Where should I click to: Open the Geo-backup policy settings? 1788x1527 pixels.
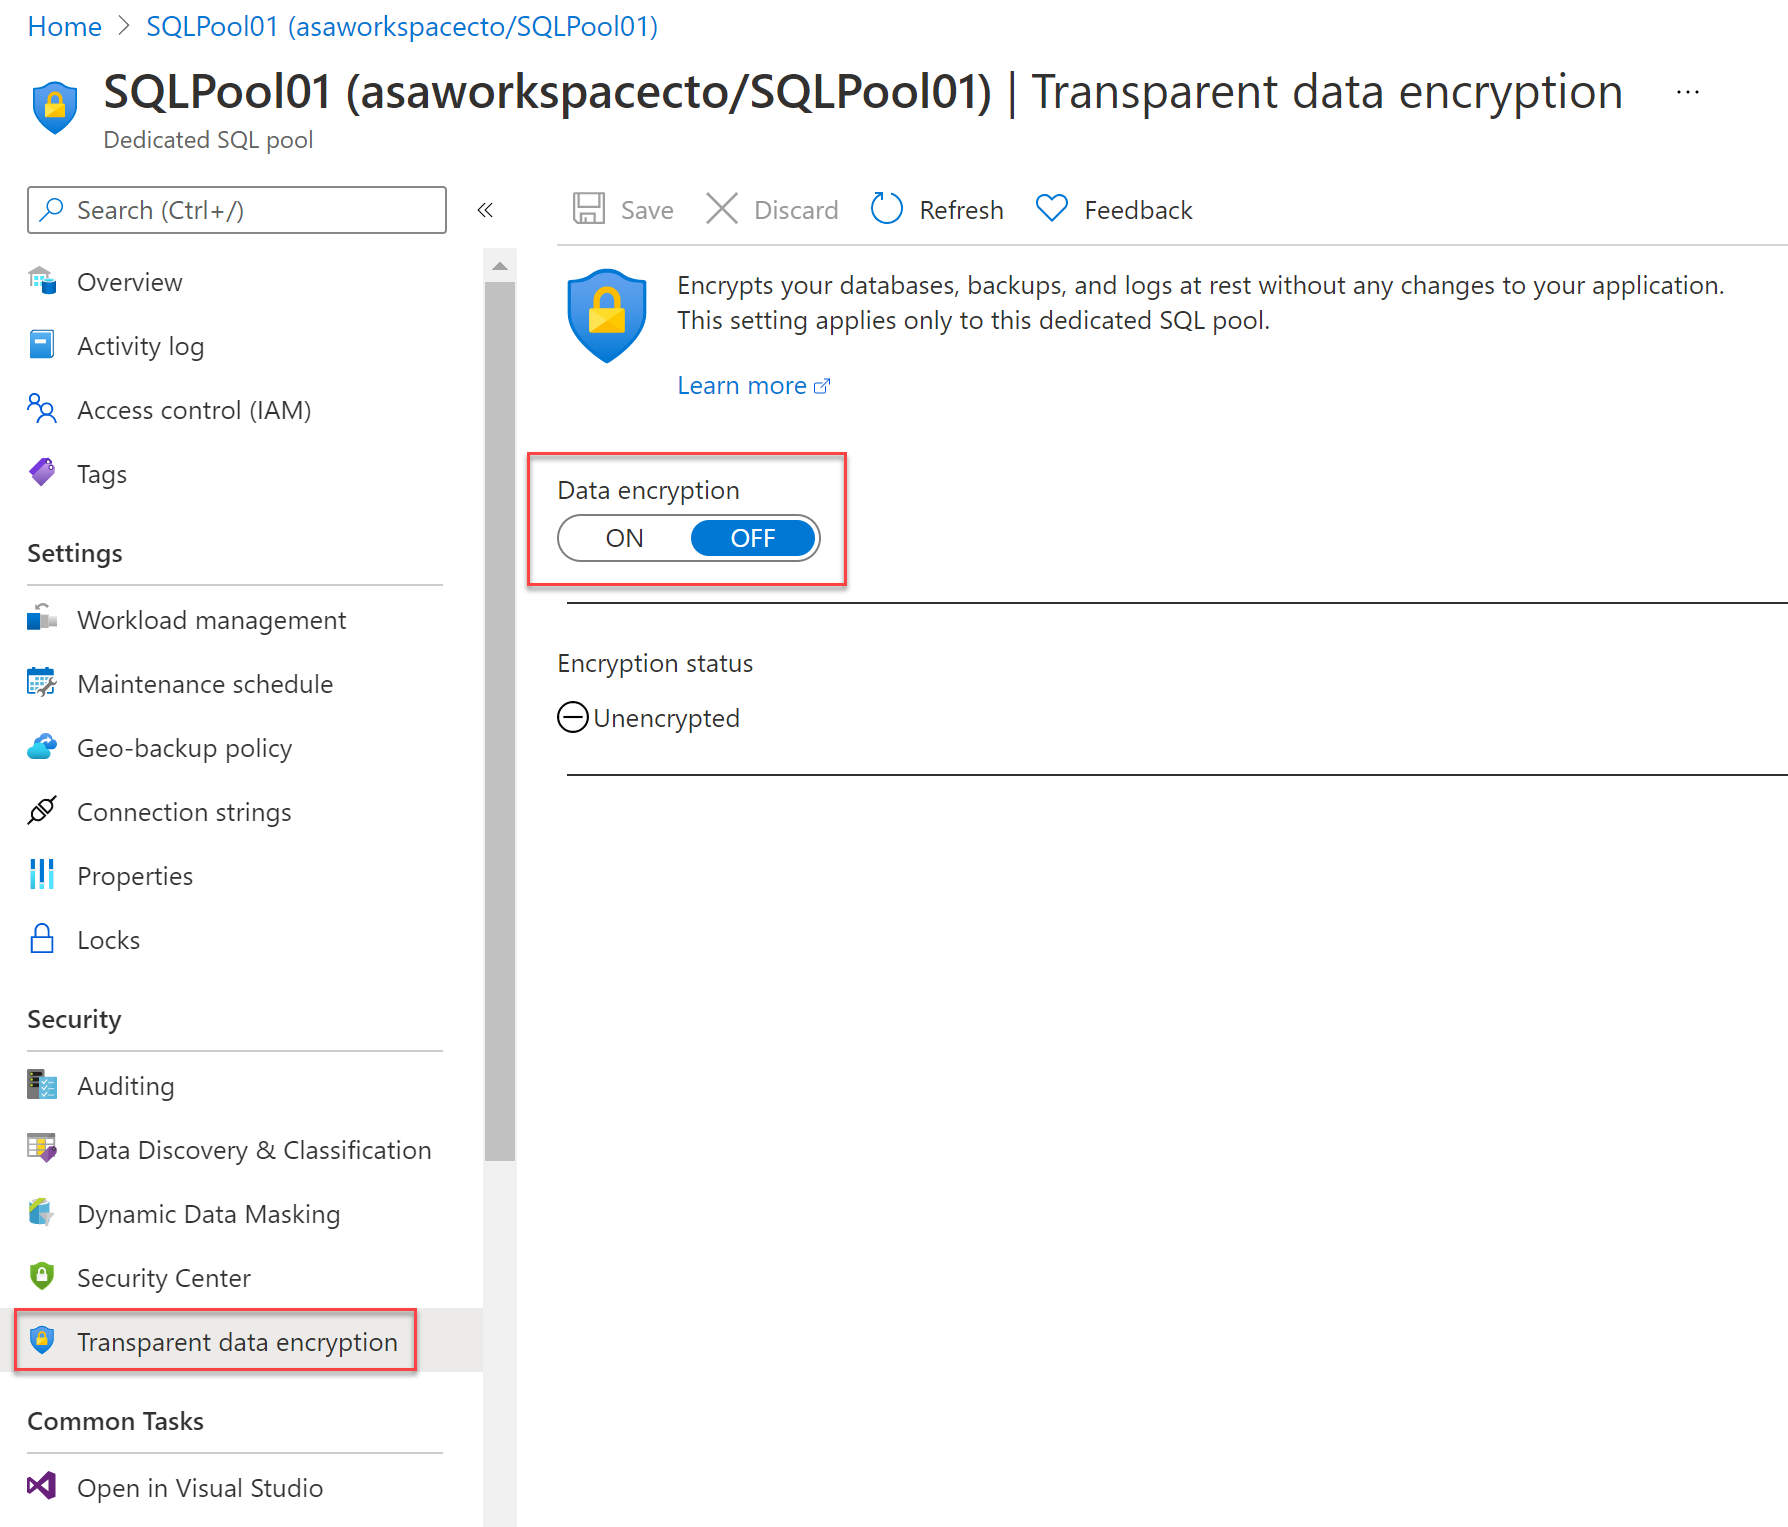click(x=184, y=747)
